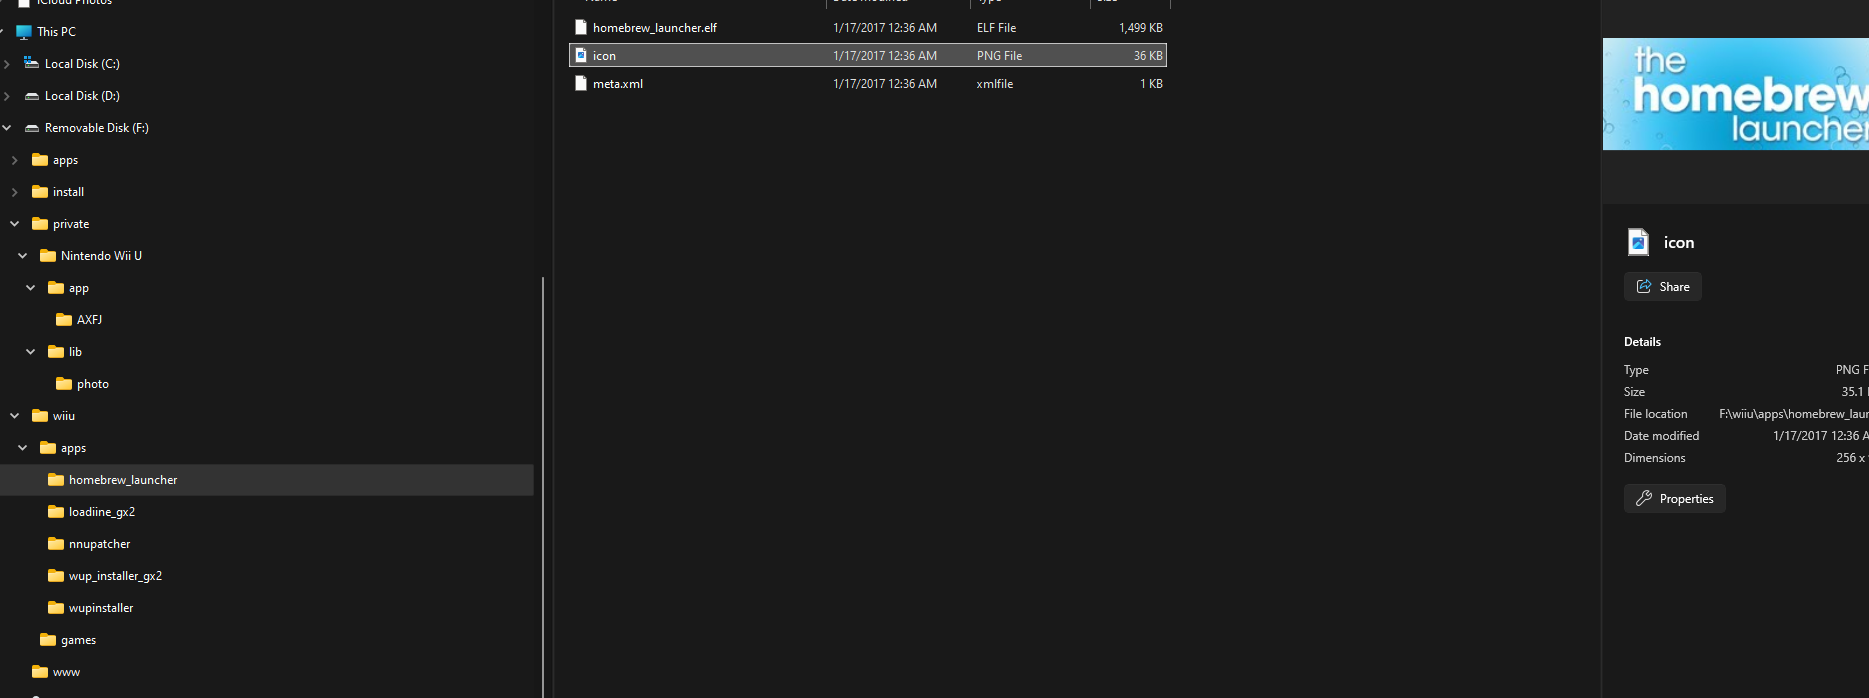Click the homebrew_launcher.elf file icon
Screen dimensions: 1869x698
coord(581,27)
